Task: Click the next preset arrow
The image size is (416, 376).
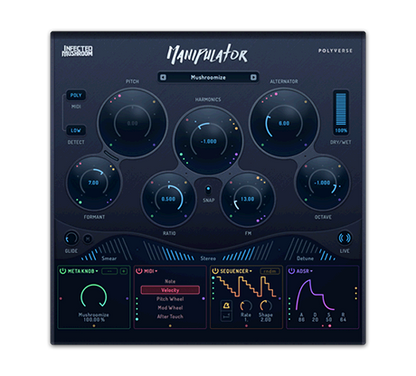Action: click(x=253, y=77)
